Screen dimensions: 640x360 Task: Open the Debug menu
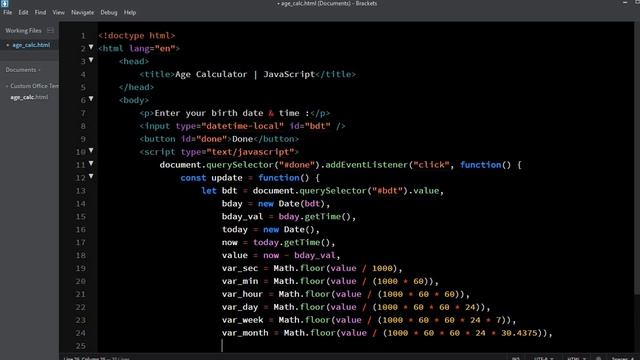(x=109, y=13)
